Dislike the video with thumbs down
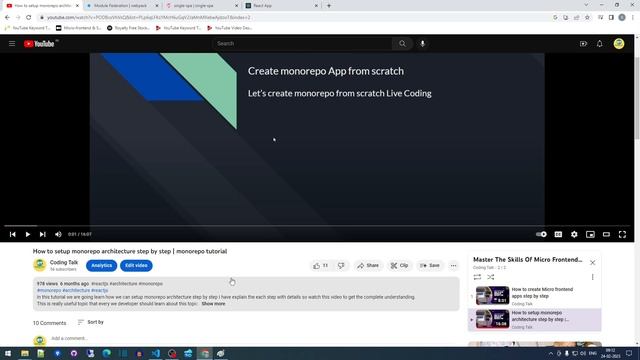Screen dimensions: 640x360 point(341,266)
